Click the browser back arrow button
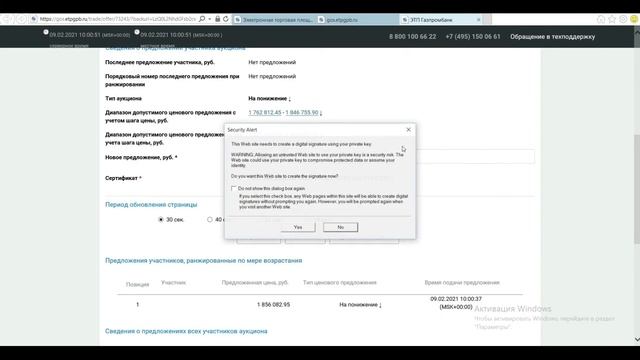Image resolution: width=640 pixels, height=360 pixels. coord(8,19)
